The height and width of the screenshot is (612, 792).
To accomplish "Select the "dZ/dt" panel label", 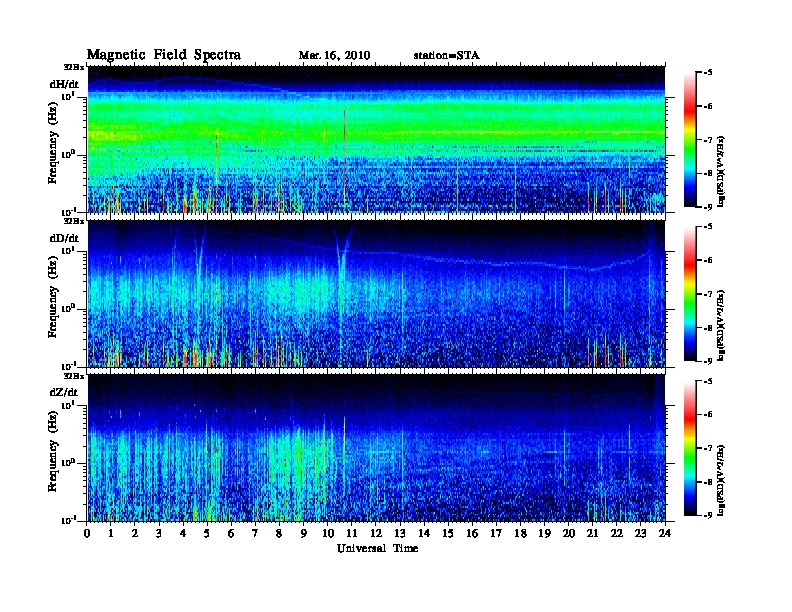I will click(64, 392).
